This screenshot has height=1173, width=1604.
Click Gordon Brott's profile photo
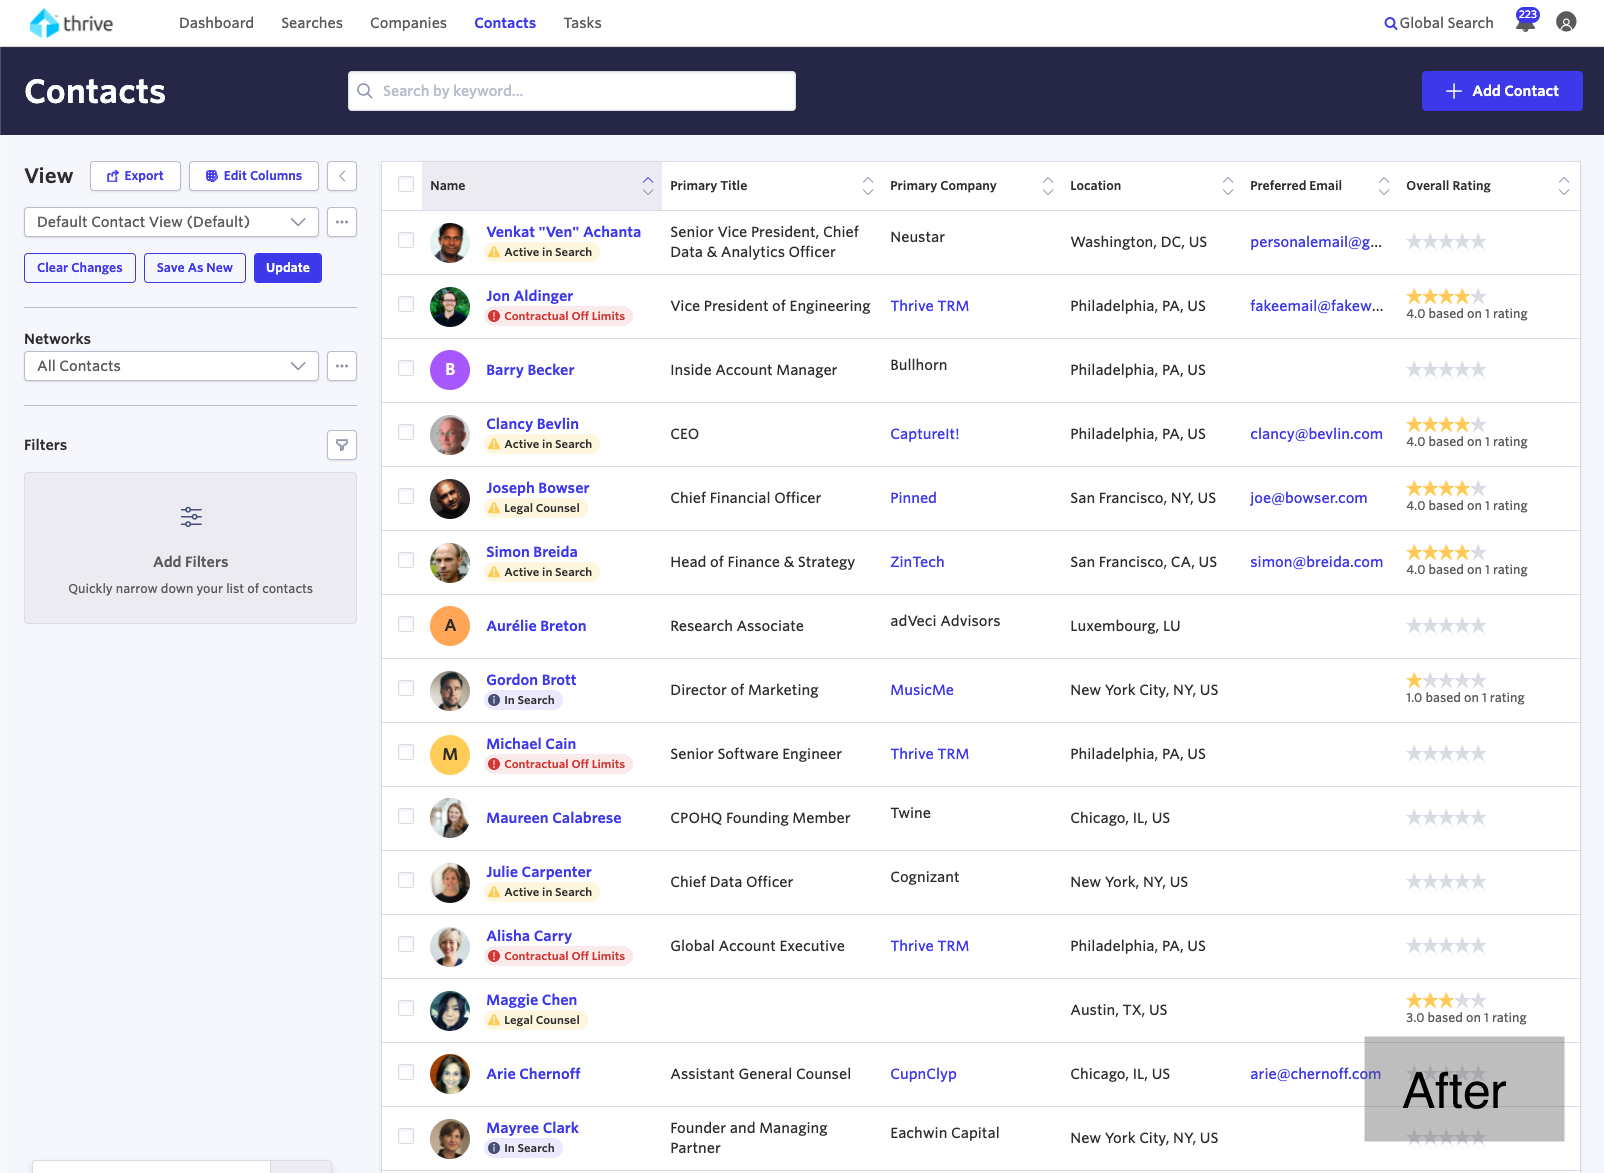point(450,690)
